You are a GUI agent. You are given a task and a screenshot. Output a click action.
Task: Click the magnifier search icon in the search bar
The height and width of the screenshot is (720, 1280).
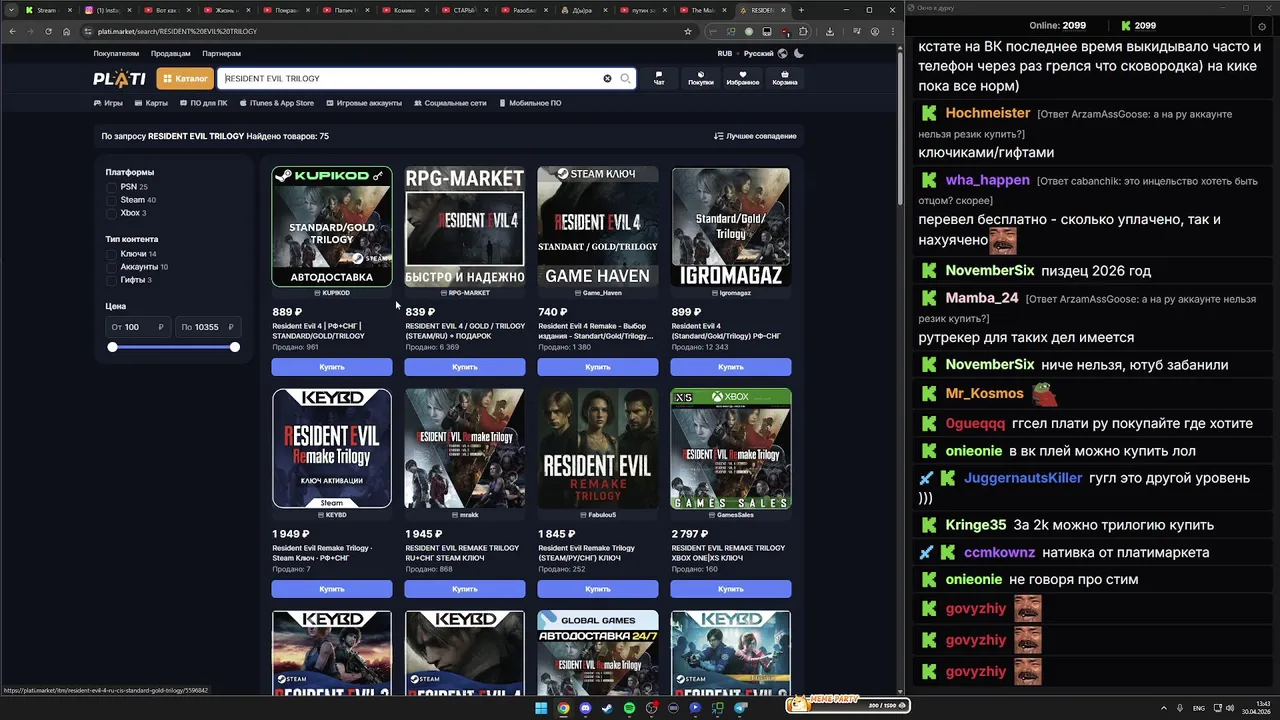[x=625, y=78]
